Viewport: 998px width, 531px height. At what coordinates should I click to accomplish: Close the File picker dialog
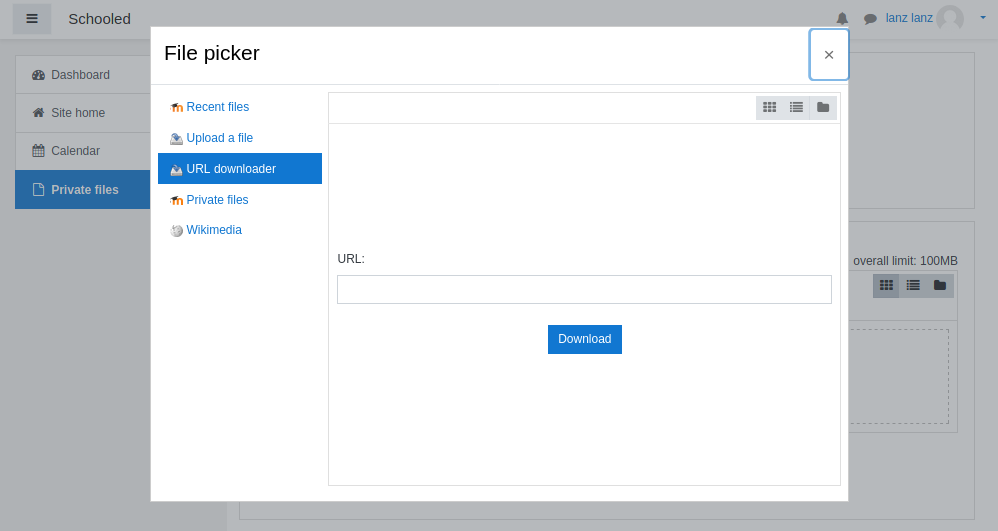(829, 55)
